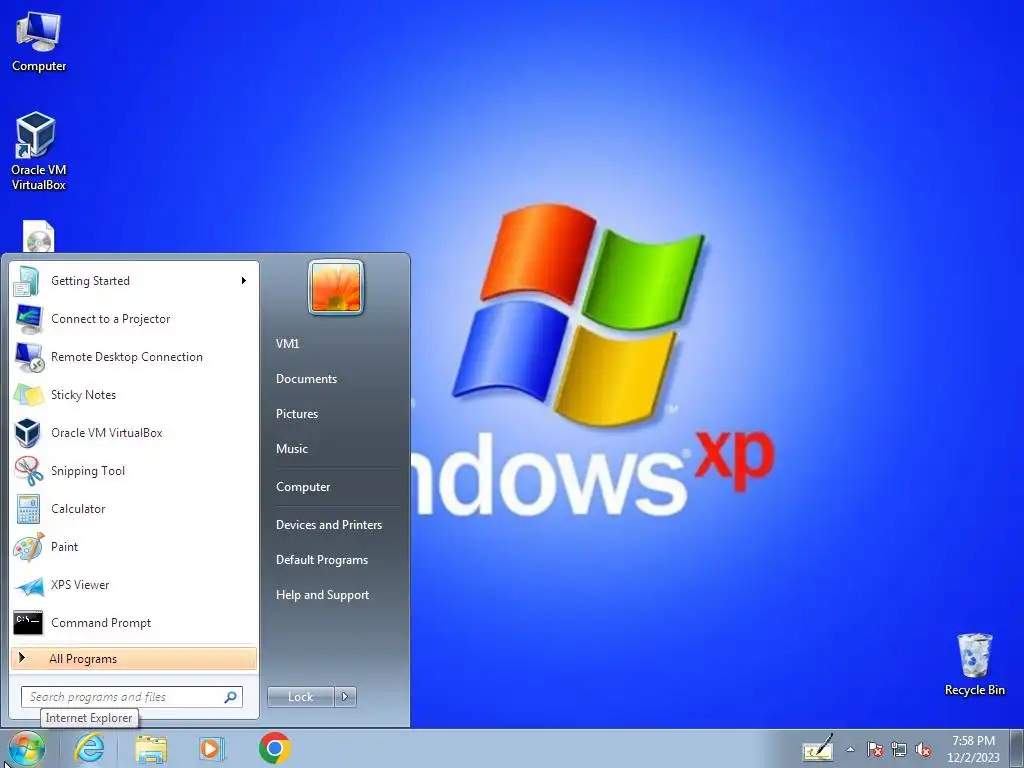Select the disc image file on desktop
Screen dimensions: 1024x768
click(39, 236)
